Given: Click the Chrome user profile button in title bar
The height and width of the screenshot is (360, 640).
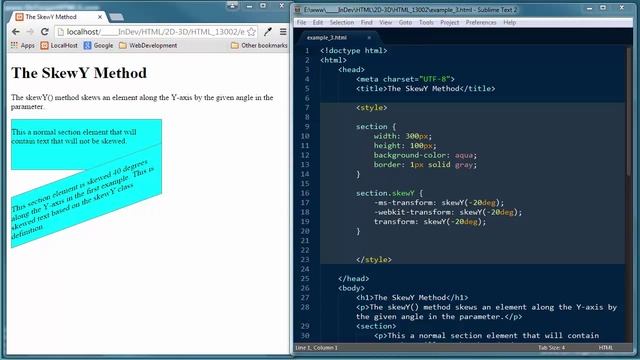Looking at the screenshot, I should 232,5.
